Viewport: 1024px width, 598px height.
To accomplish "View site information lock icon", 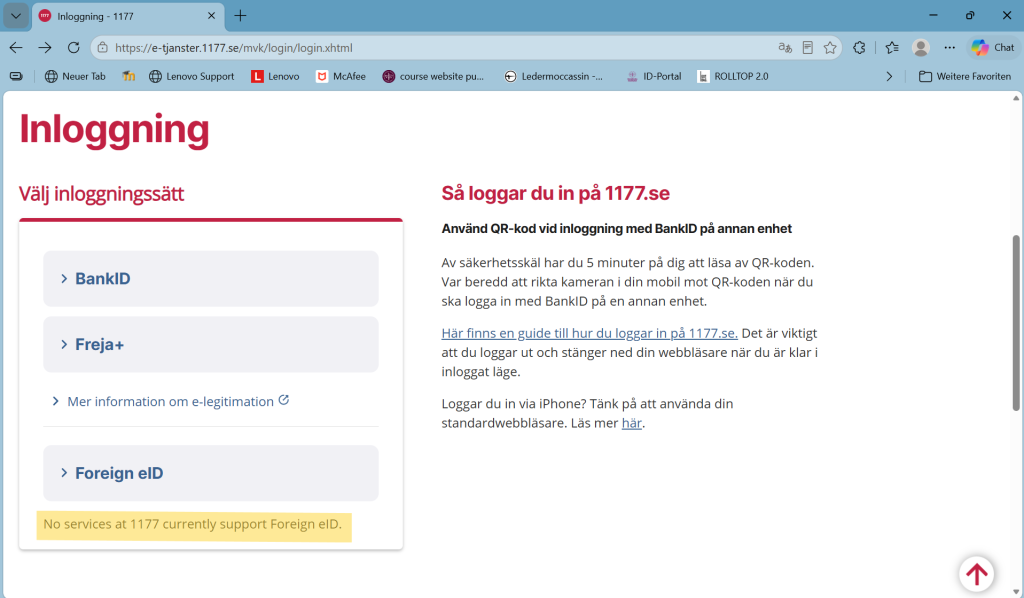I will coord(102,48).
